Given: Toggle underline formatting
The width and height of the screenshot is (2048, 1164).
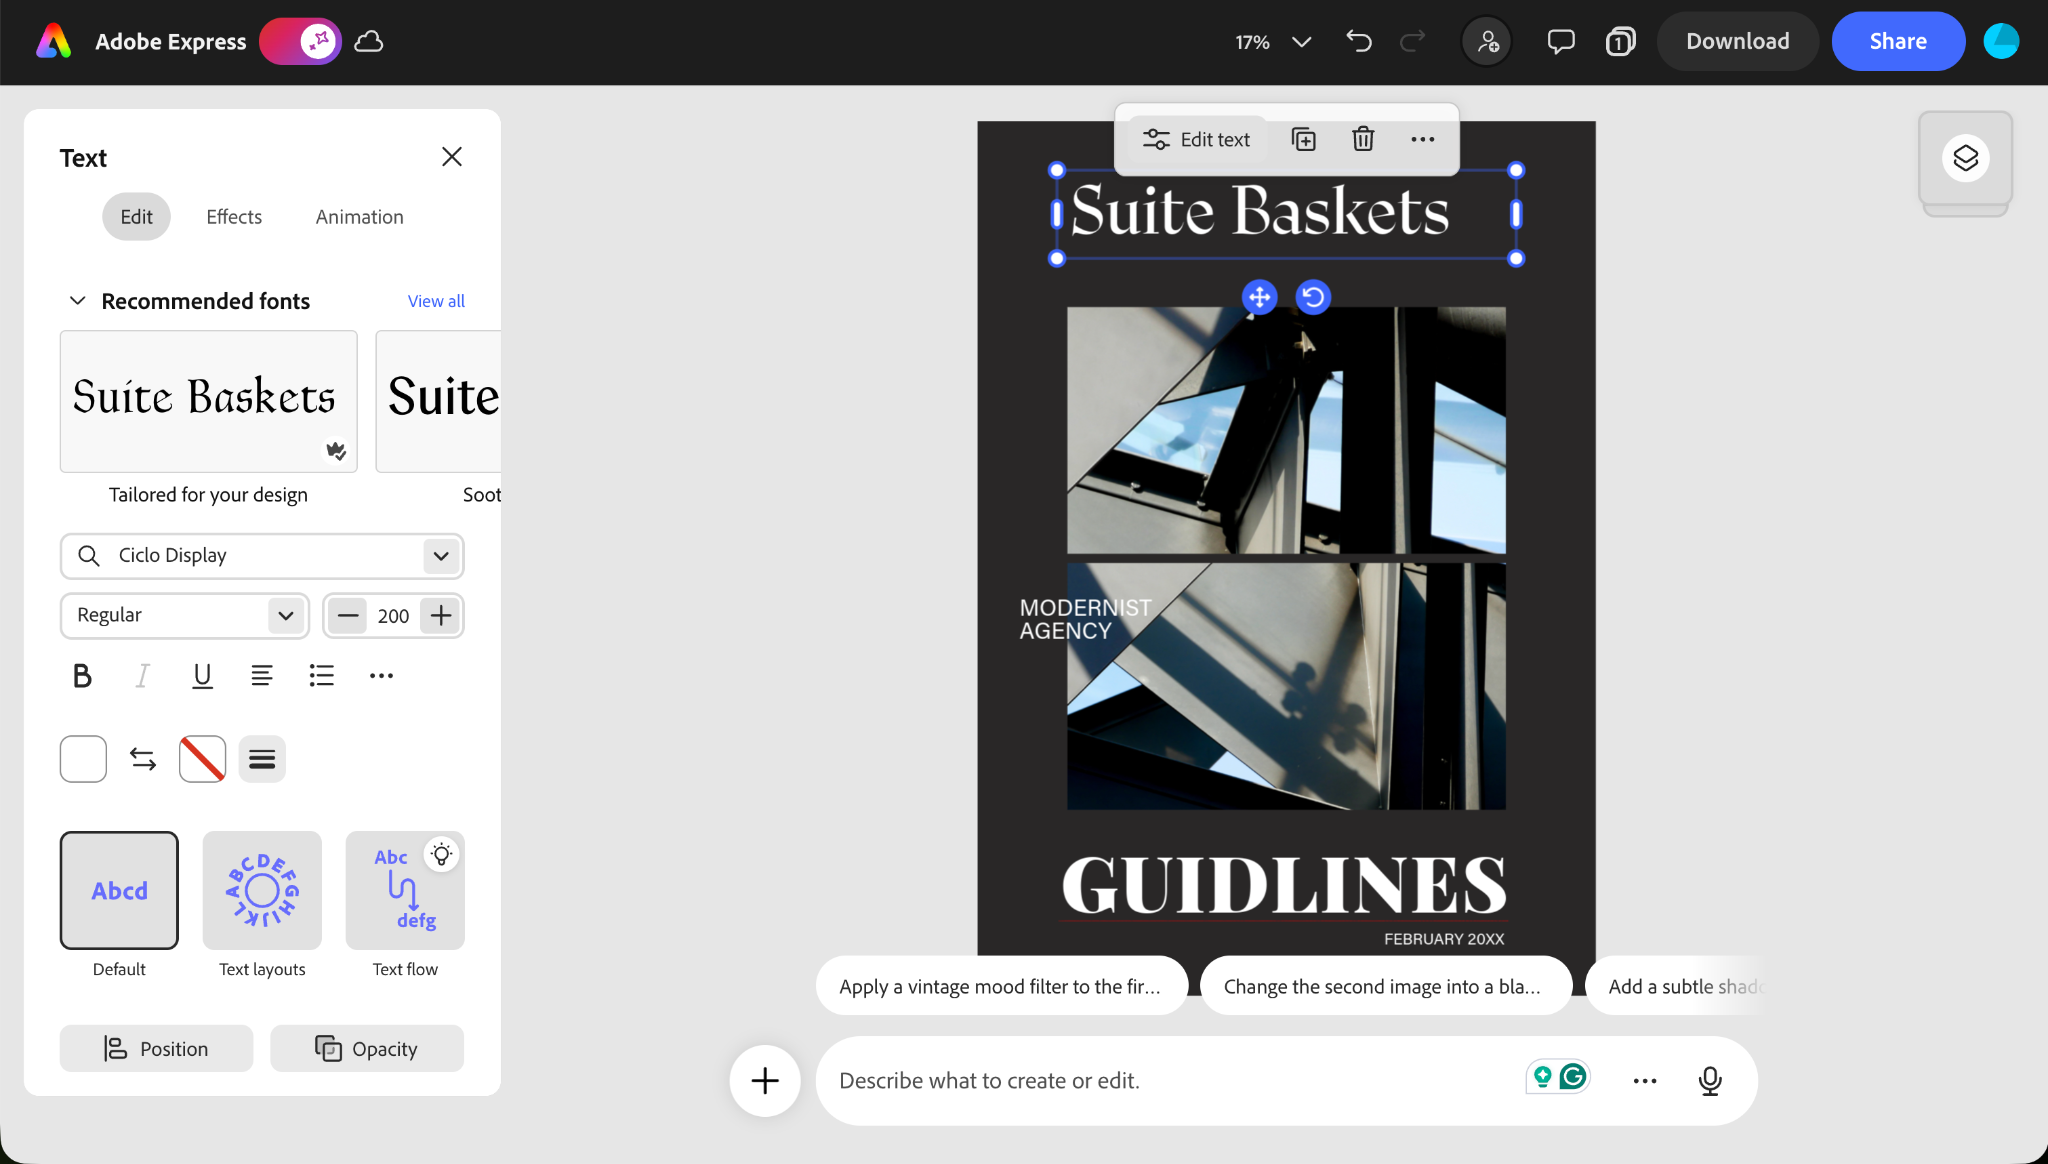Looking at the screenshot, I should coord(202,676).
